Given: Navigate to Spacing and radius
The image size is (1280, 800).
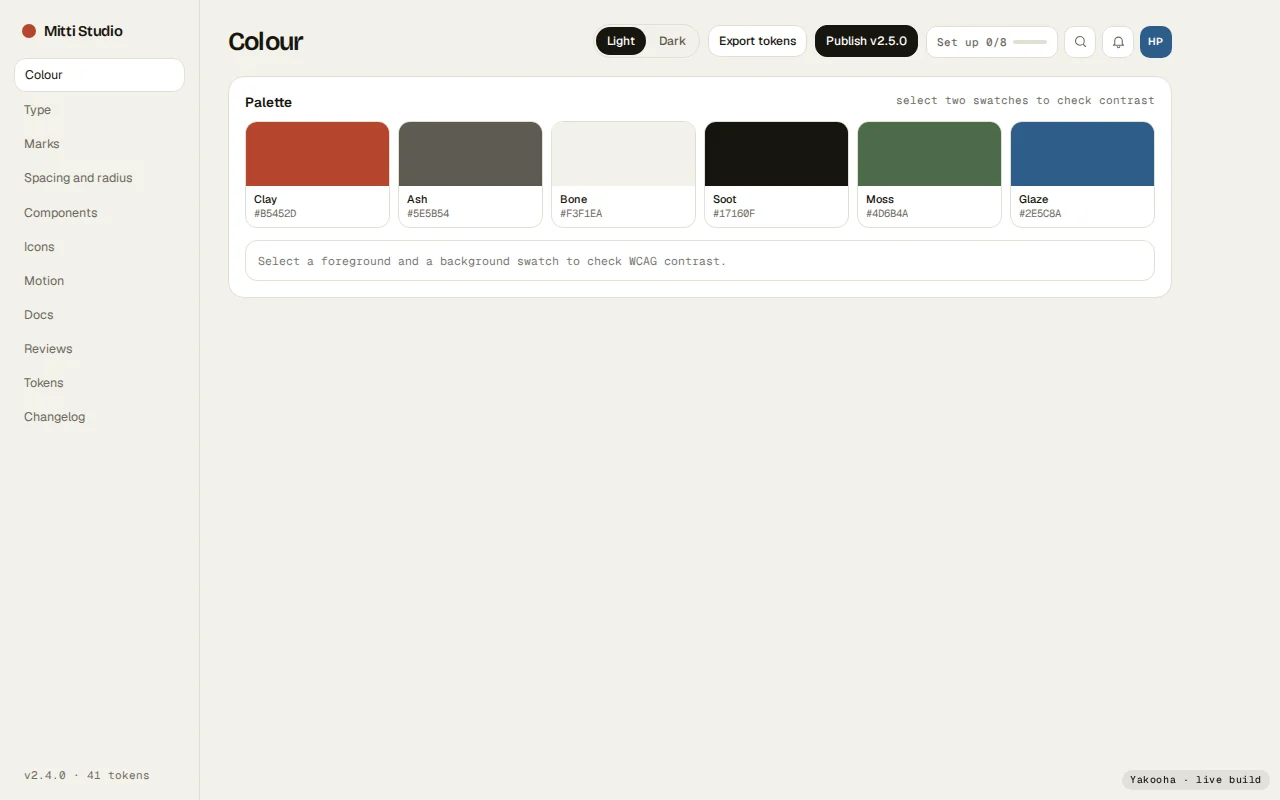Looking at the screenshot, I should point(99,178).
